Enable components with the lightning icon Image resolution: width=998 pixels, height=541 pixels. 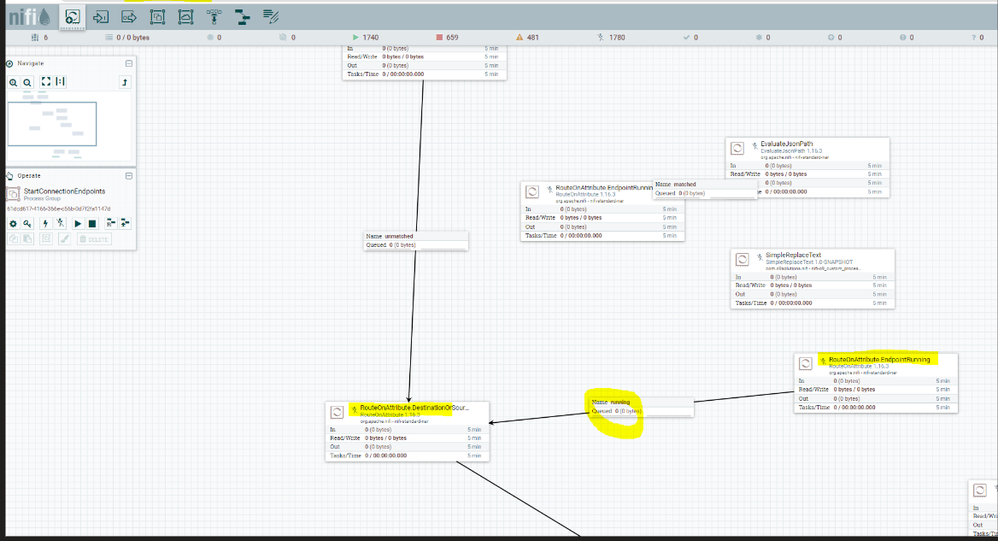45,223
